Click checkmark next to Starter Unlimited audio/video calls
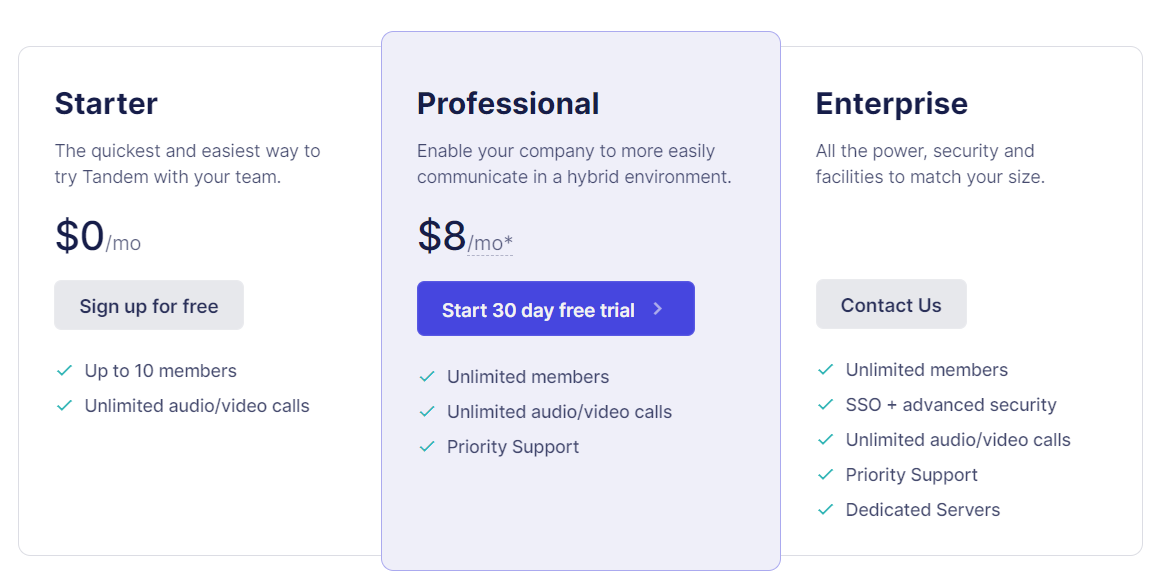Screen dimensions: 1156x577 [x=64, y=406]
